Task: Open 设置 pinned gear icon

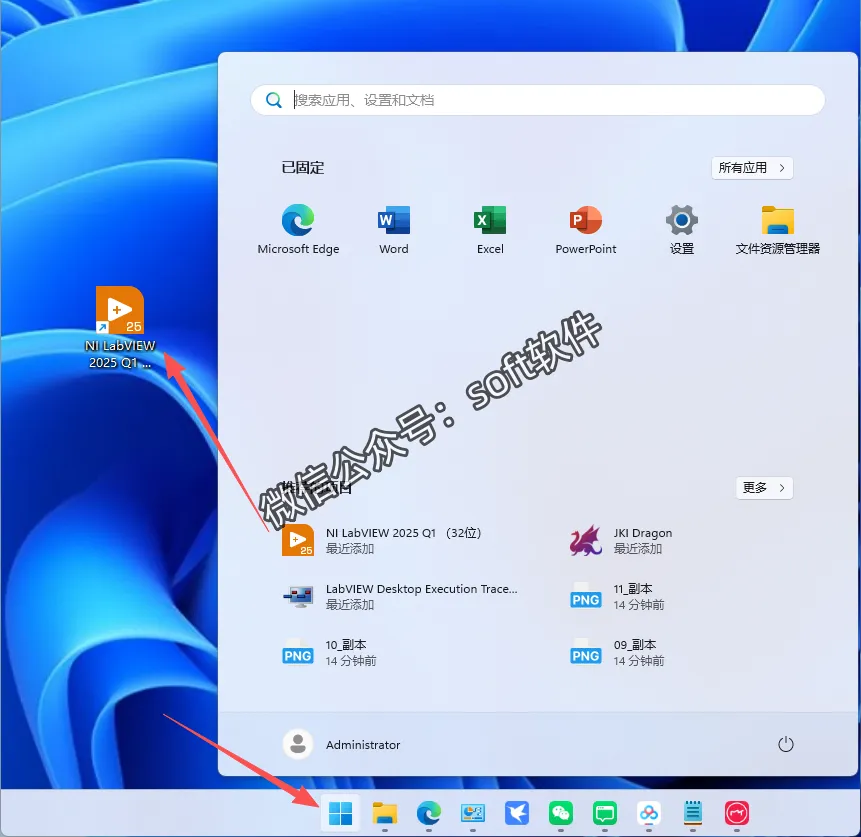Action: coord(682,229)
